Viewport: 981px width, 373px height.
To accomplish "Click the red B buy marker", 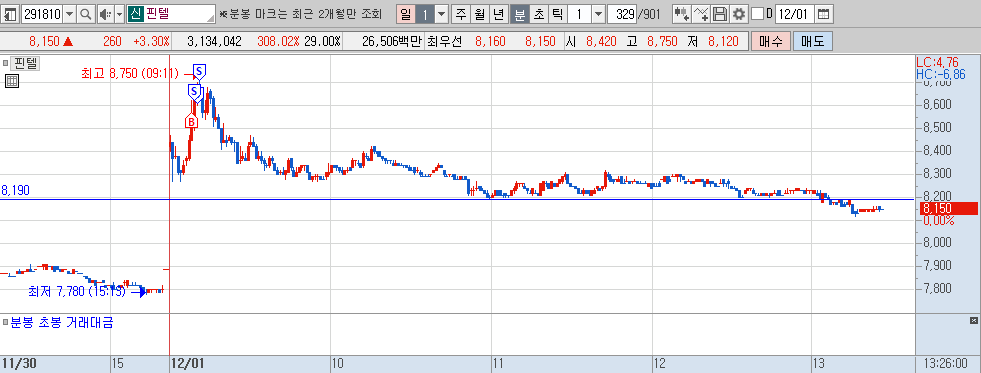I will click(x=191, y=121).
